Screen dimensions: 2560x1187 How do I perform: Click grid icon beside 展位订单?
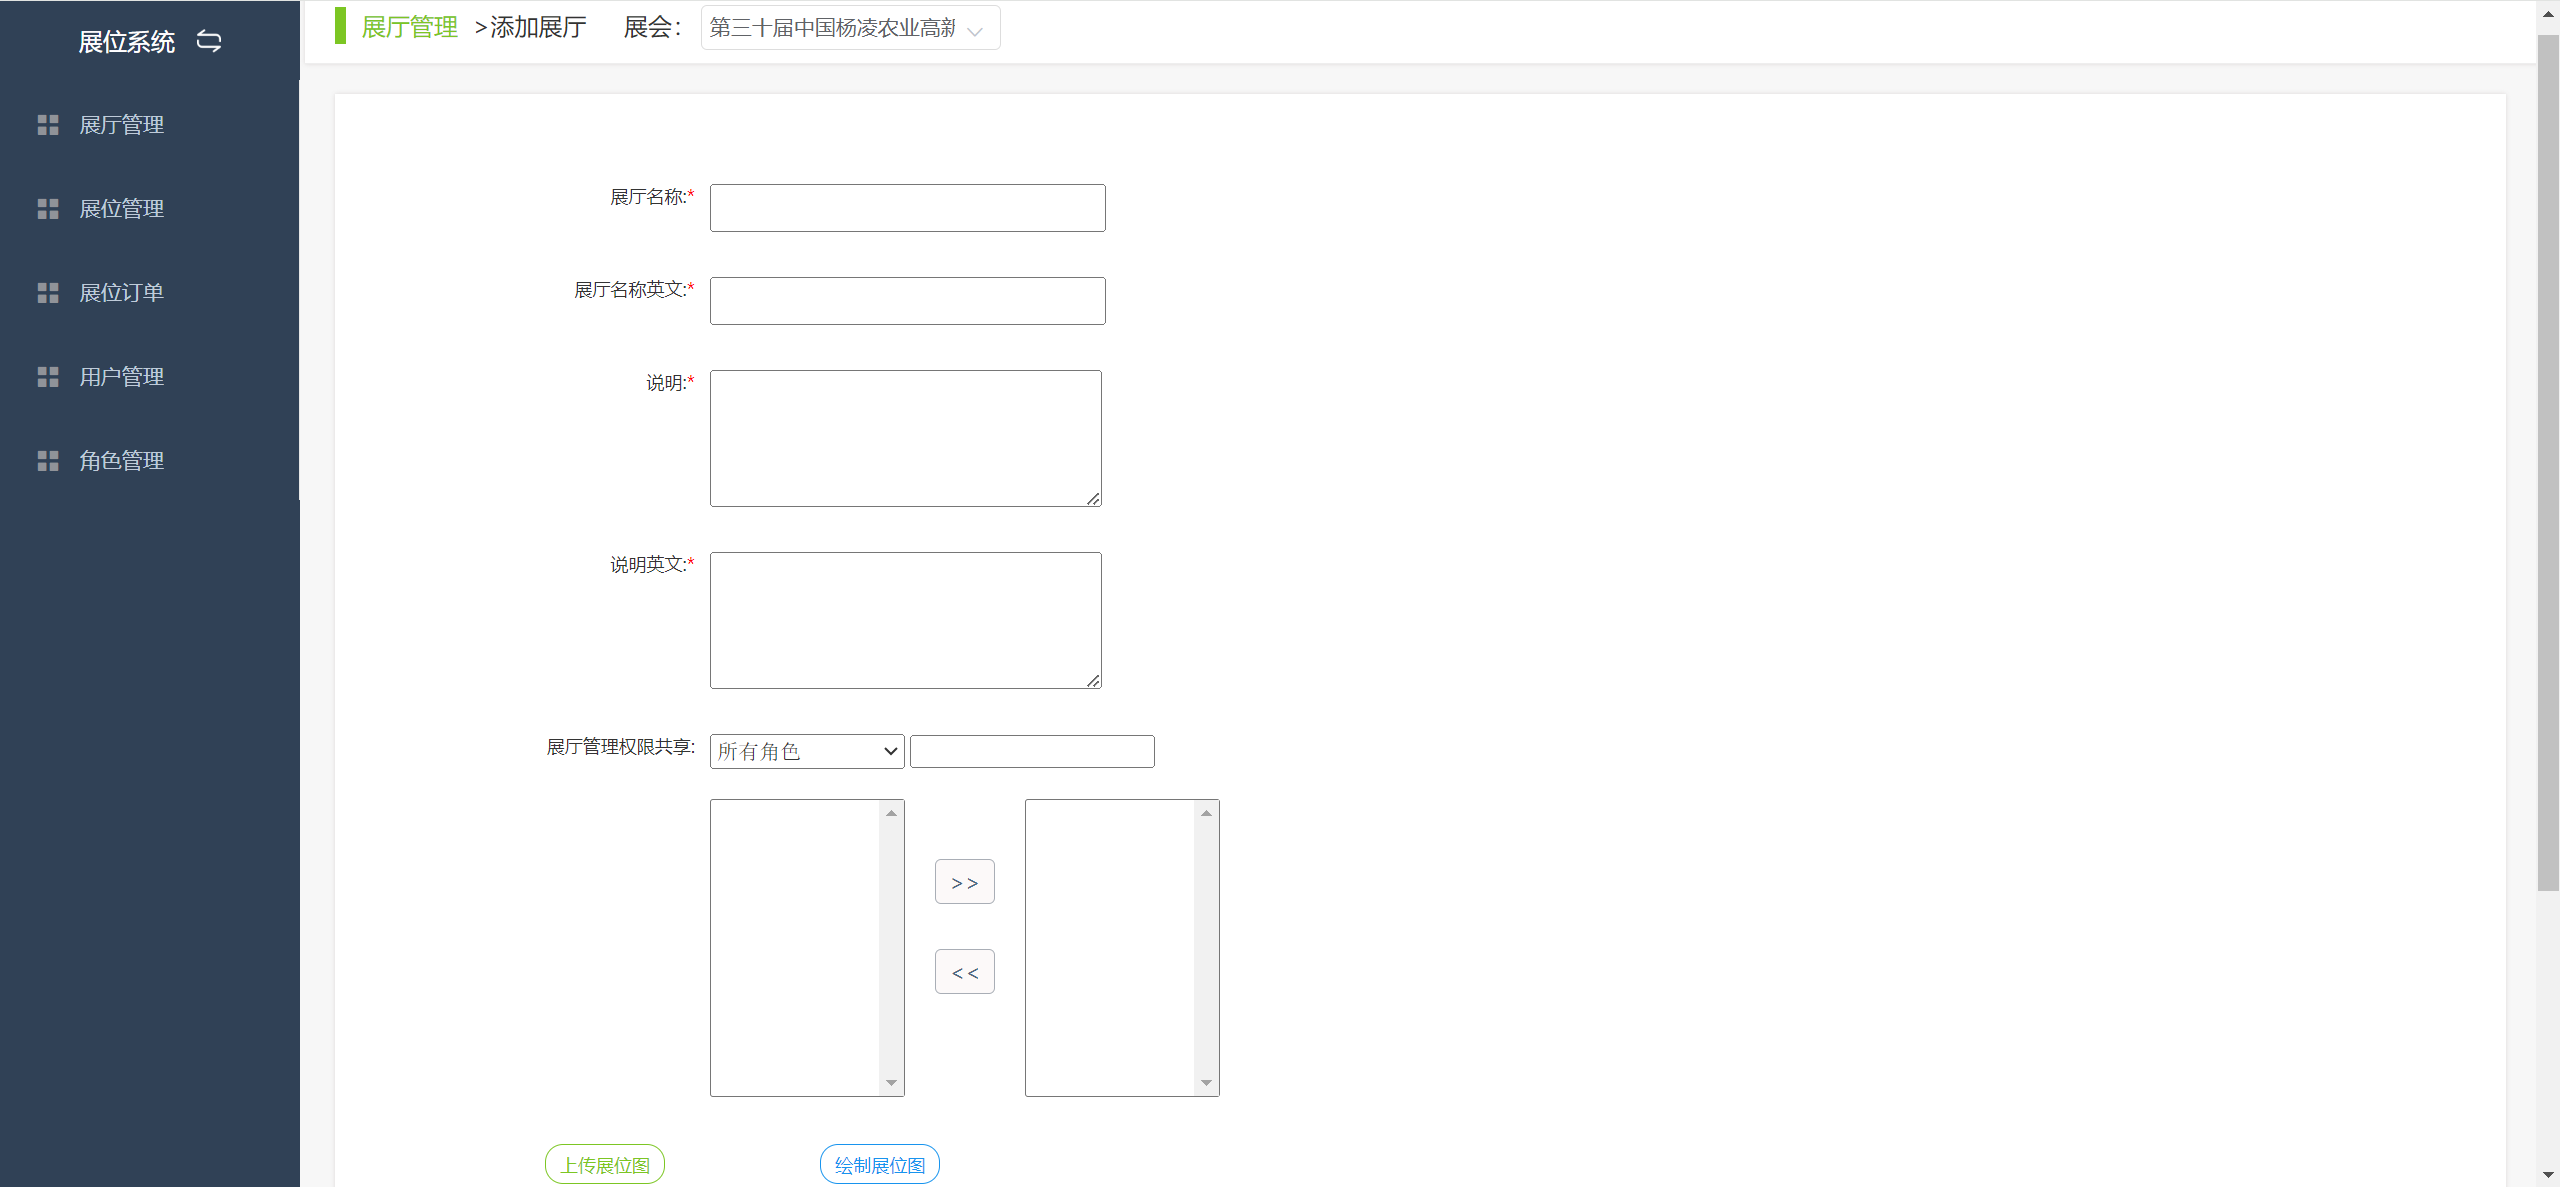pos(48,293)
